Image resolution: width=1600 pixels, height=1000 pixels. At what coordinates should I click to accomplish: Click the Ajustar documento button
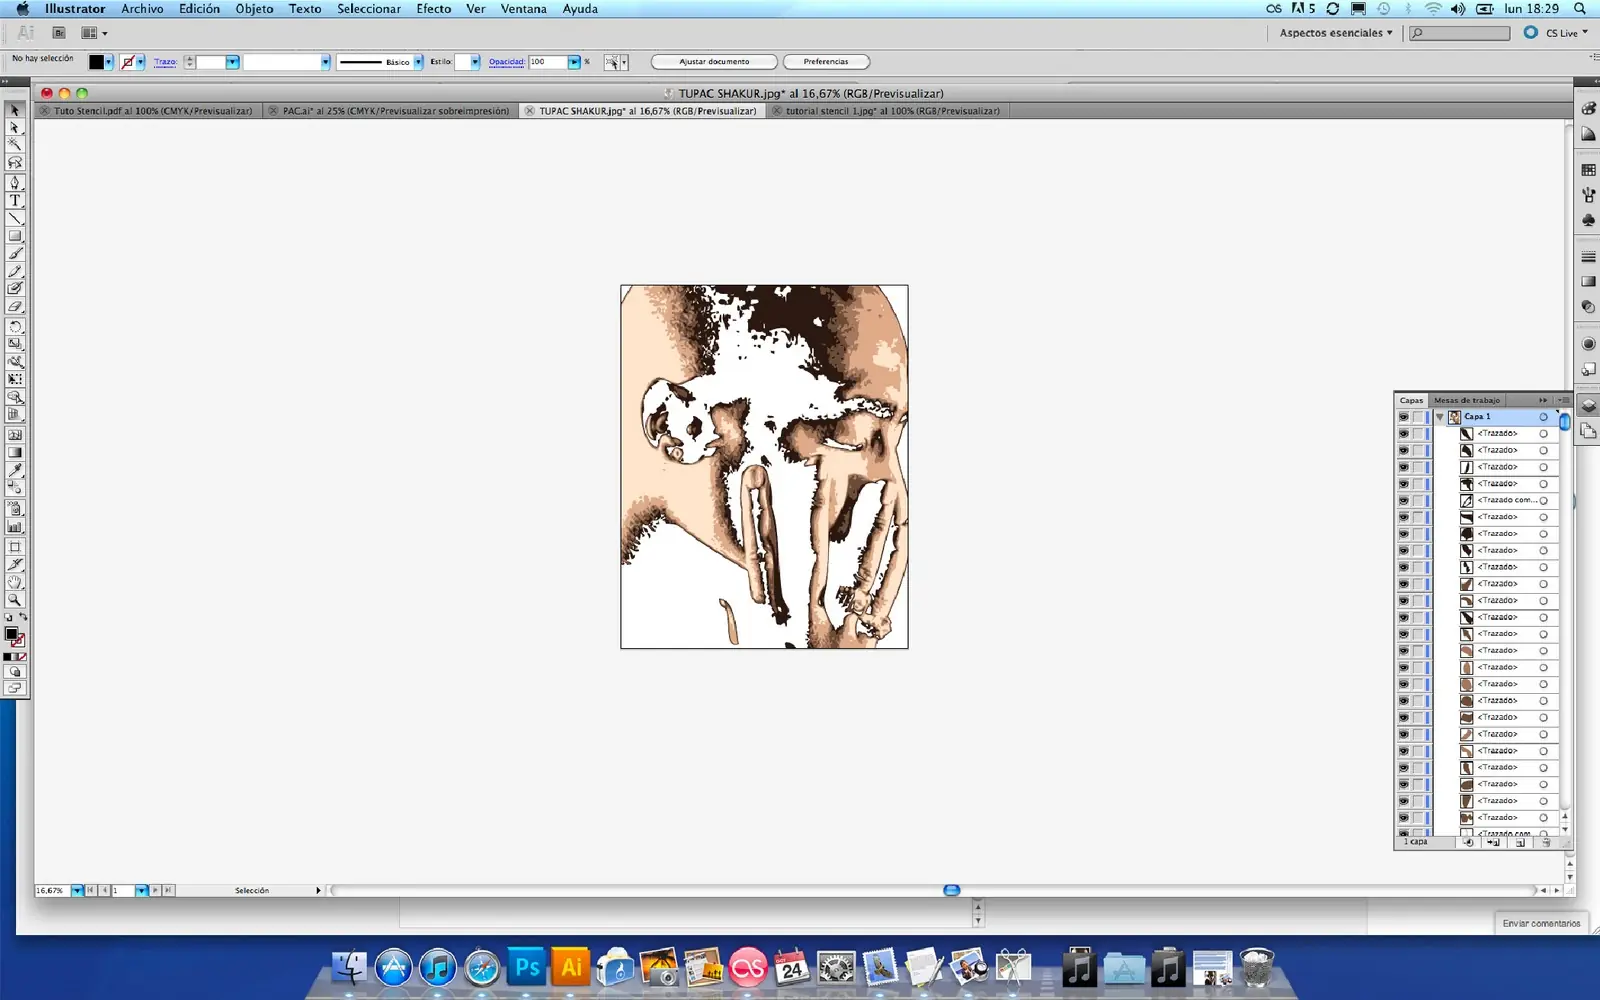coord(714,62)
